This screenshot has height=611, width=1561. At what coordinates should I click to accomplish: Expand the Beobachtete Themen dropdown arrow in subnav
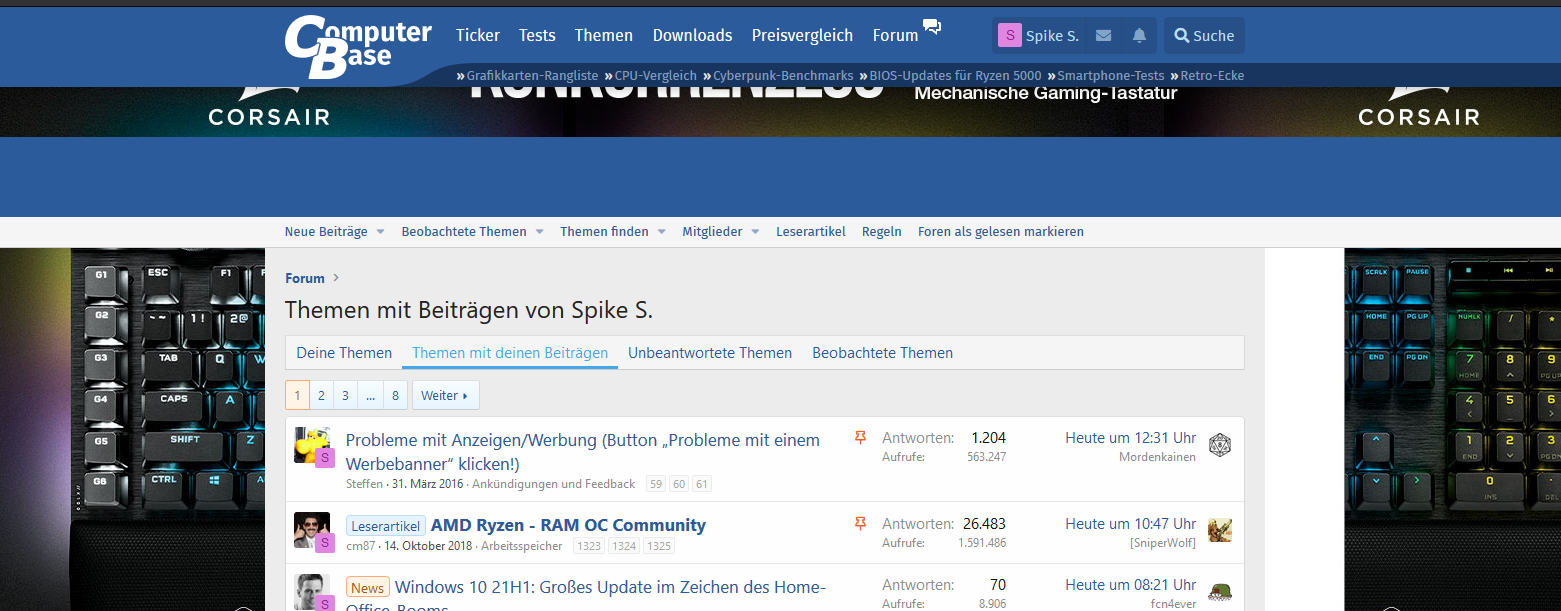pos(539,232)
